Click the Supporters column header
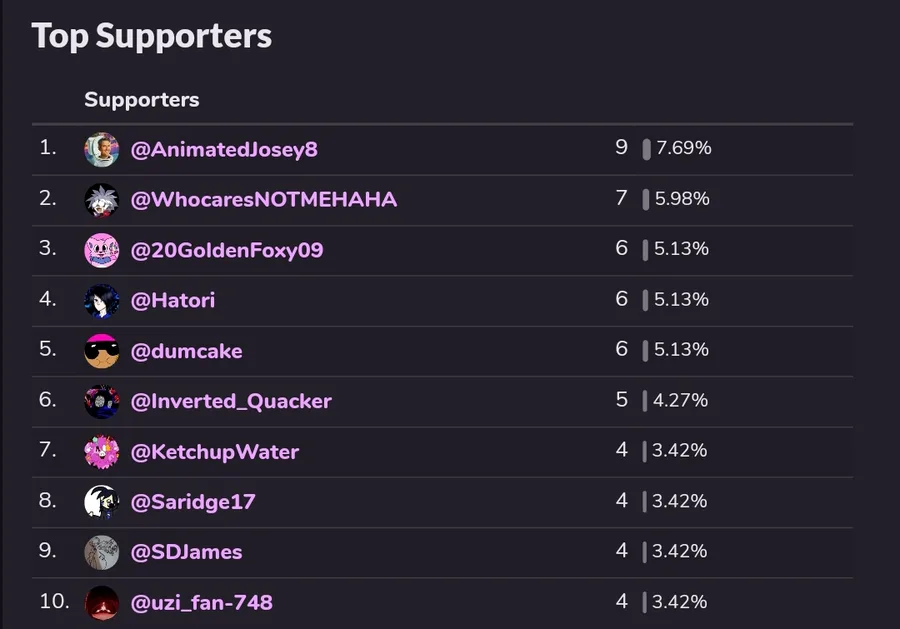Image resolution: width=900 pixels, height=629 pixels. [142, 100]
